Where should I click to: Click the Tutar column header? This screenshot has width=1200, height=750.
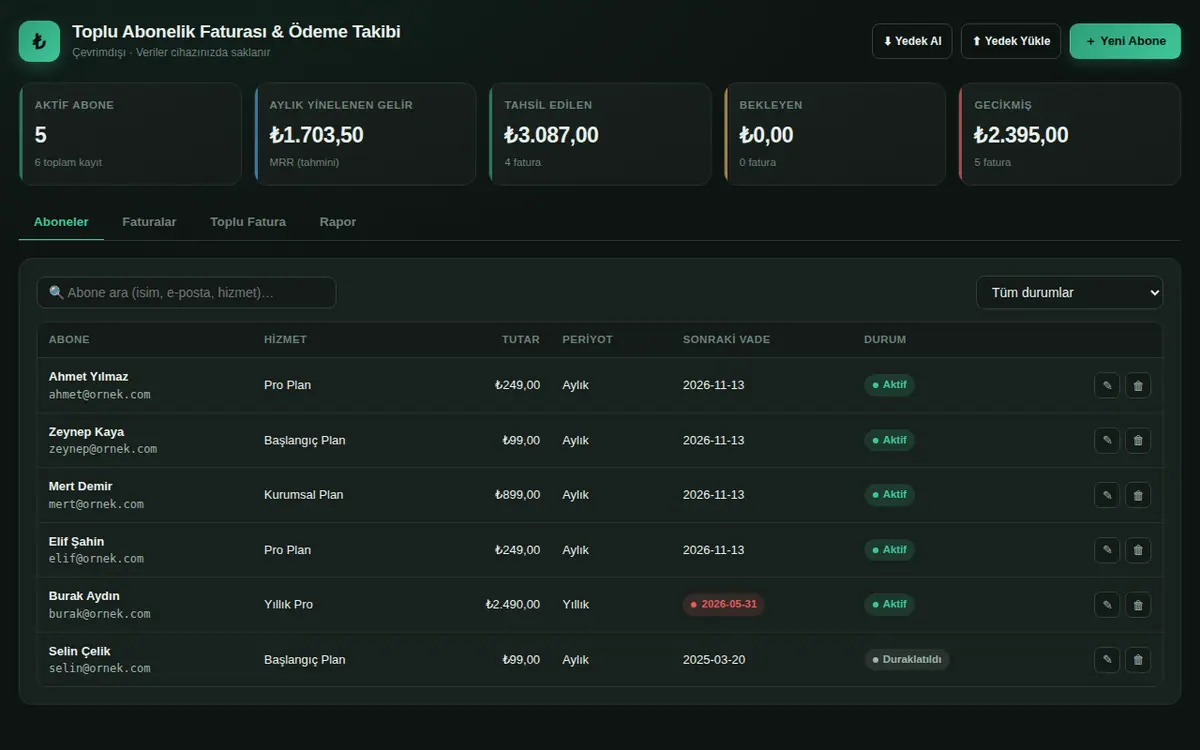[521, 340]
